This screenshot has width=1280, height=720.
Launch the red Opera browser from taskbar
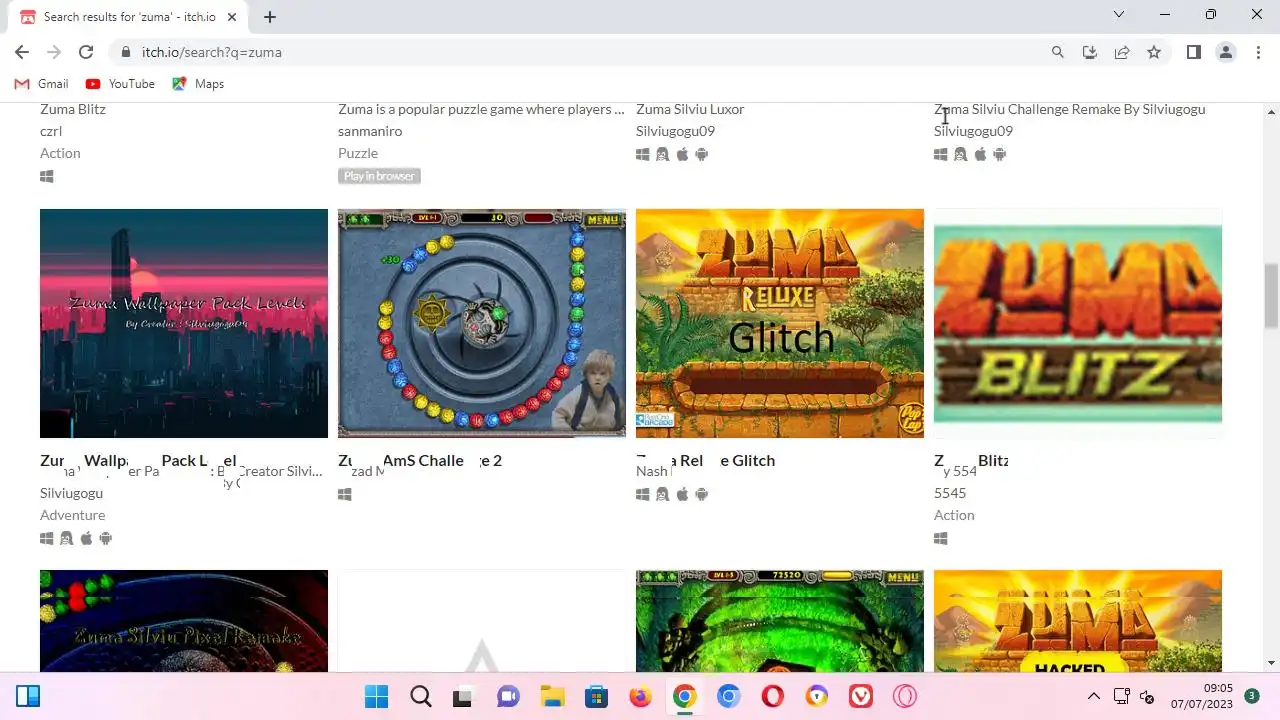tap(772, 696)
